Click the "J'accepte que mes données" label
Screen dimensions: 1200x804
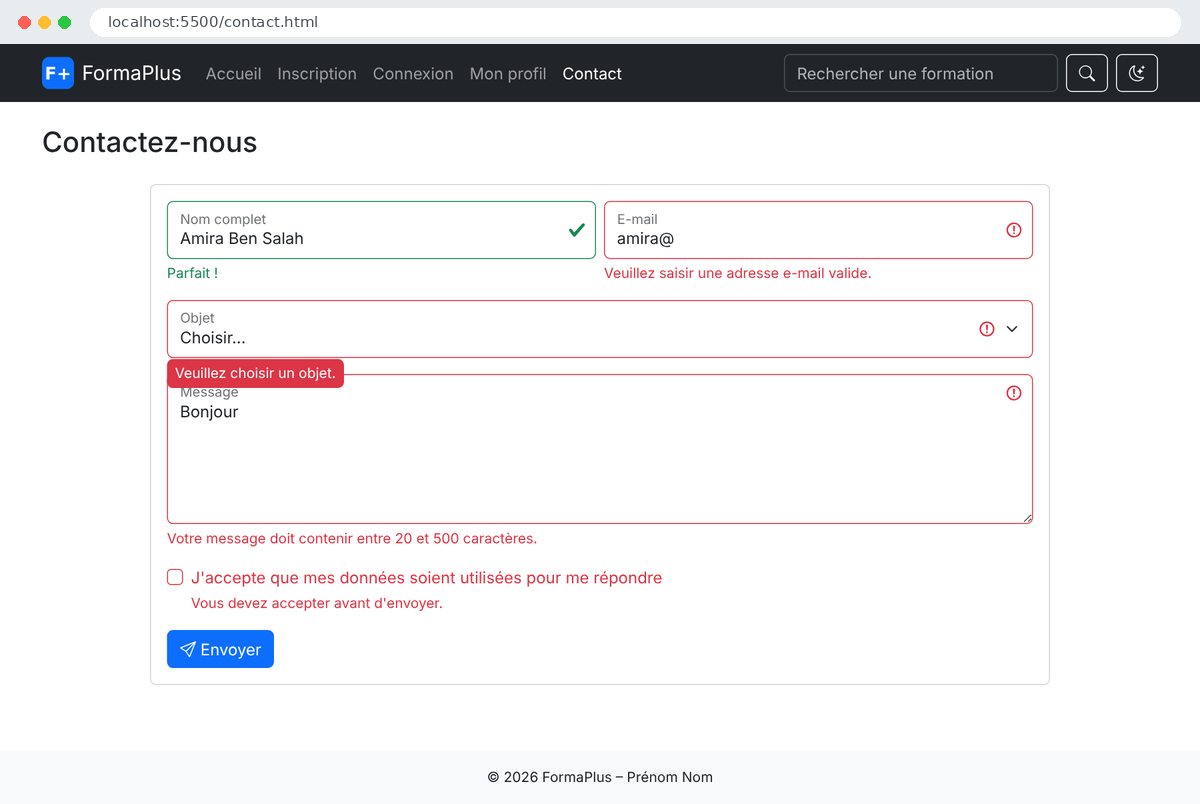(x=427, y=578)
